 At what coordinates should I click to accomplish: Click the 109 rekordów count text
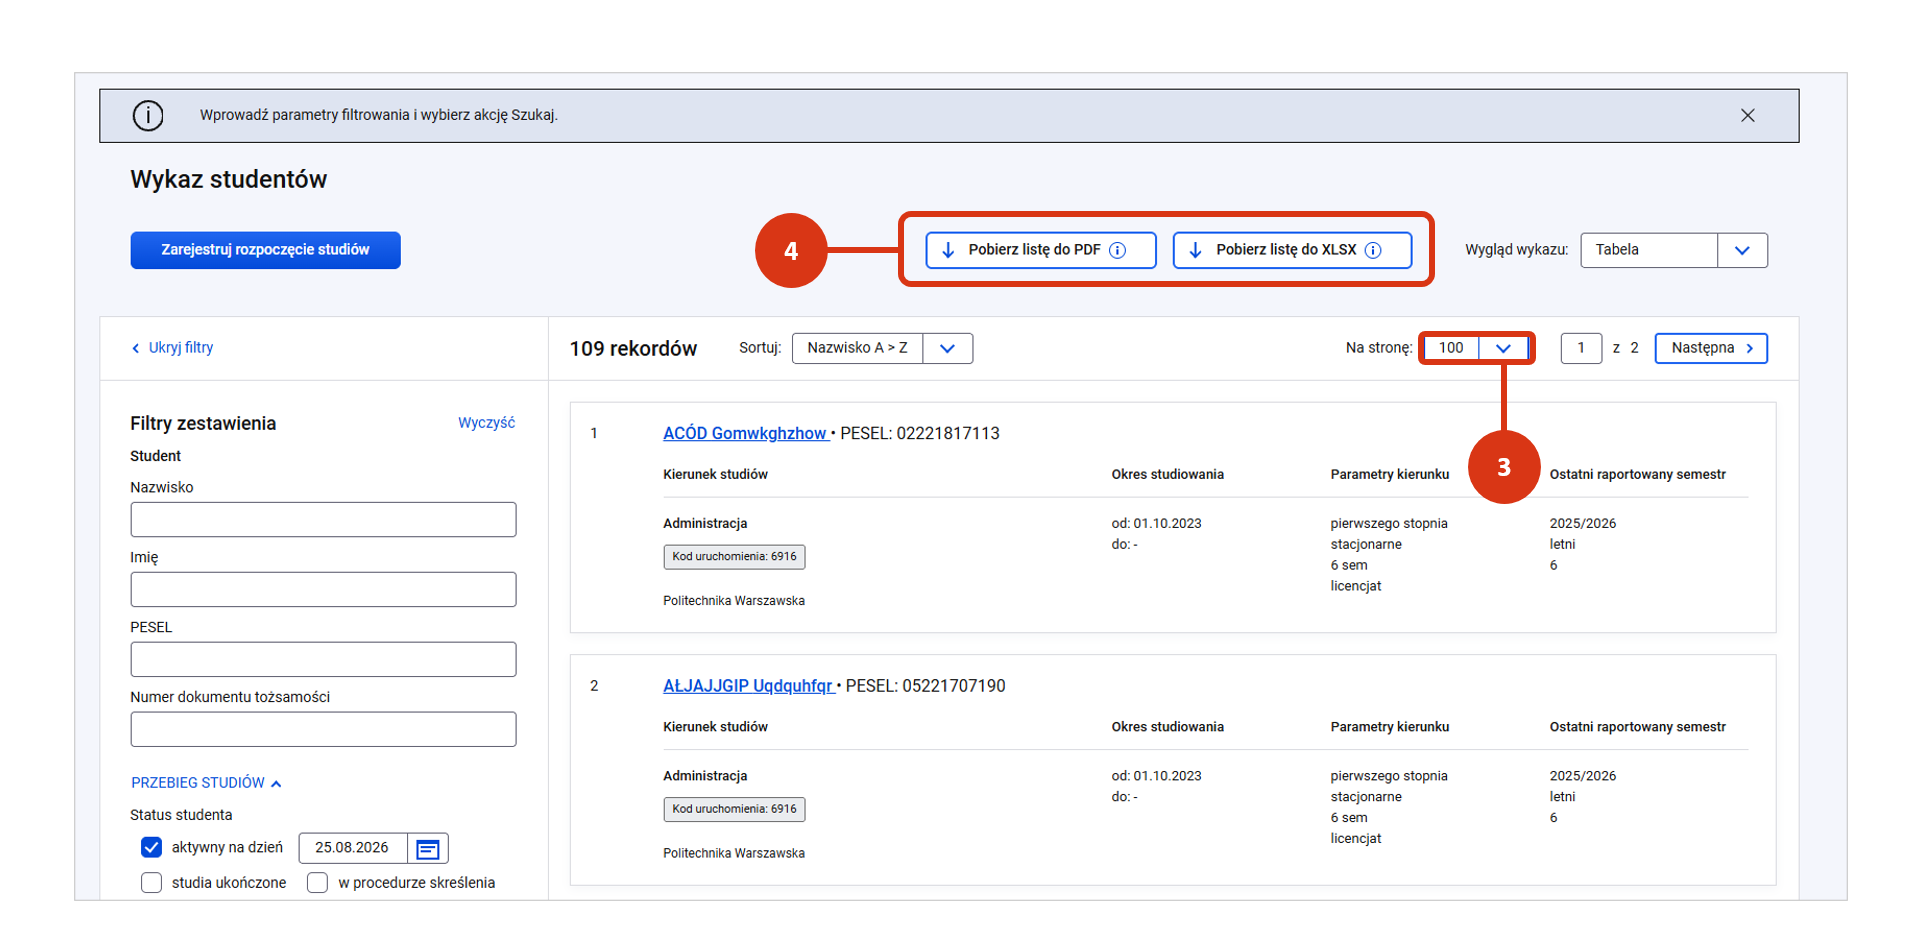coord(633,349)
